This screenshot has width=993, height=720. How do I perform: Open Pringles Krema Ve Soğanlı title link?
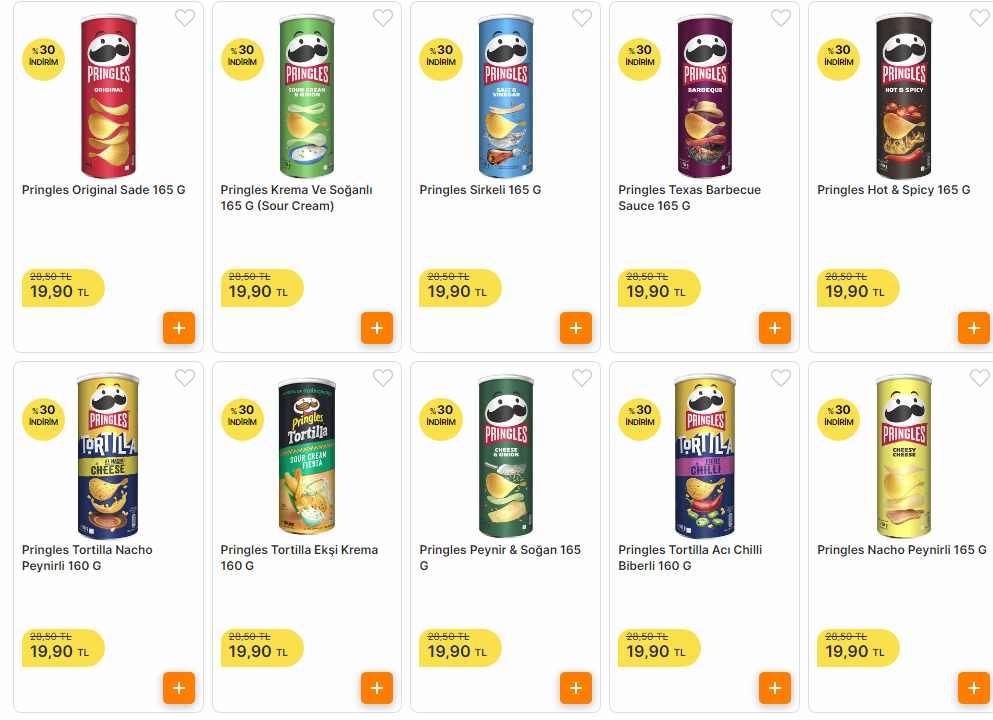(296, 198)
